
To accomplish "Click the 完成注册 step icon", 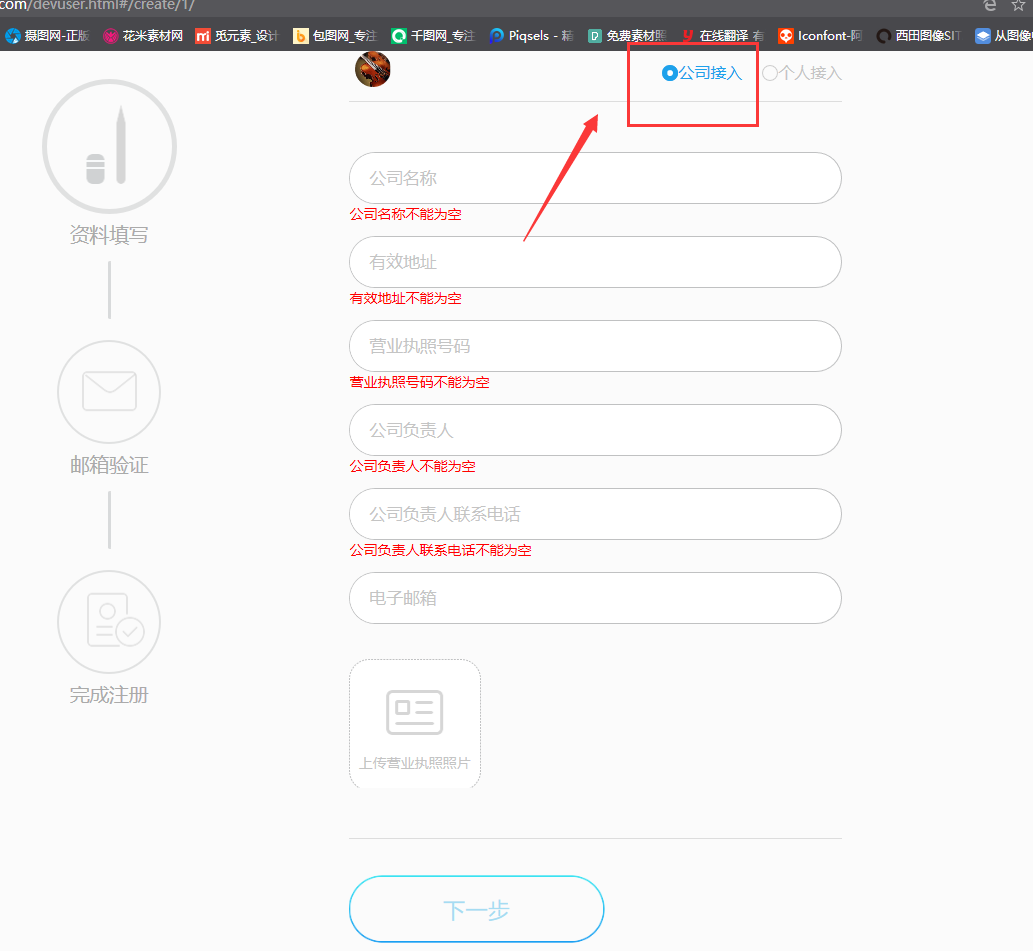I will point(109,621).
